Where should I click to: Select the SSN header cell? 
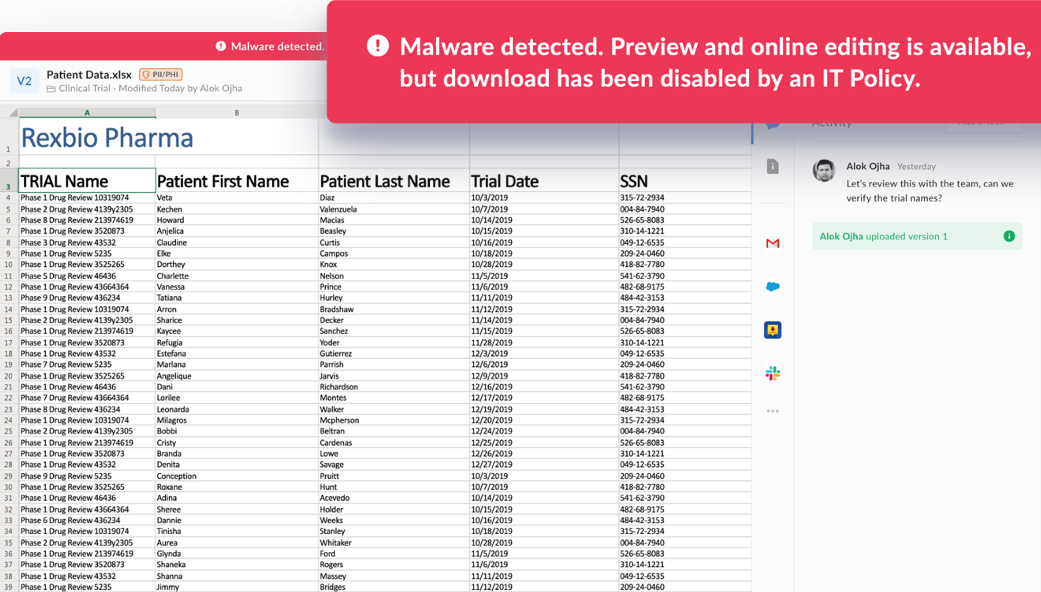(684, 181)
